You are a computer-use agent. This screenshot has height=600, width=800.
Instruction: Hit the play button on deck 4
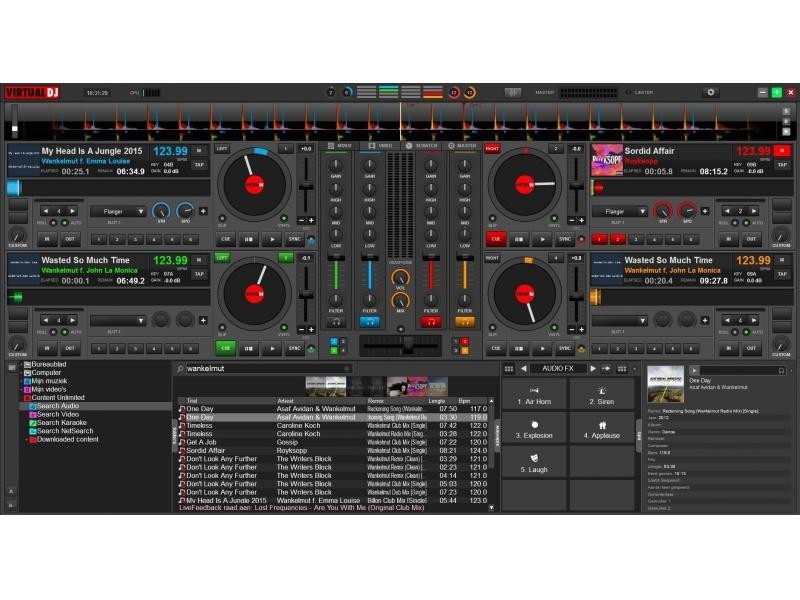point(542,348)
